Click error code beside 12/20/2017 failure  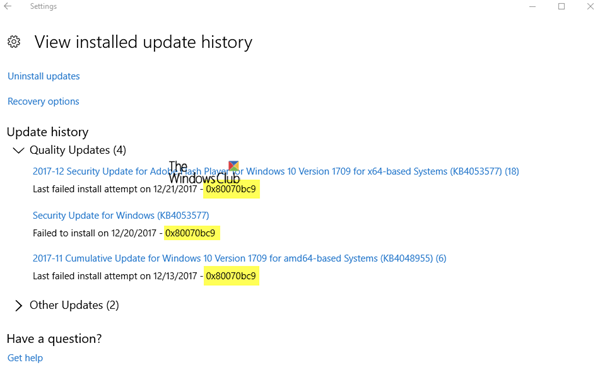[191, 233]
